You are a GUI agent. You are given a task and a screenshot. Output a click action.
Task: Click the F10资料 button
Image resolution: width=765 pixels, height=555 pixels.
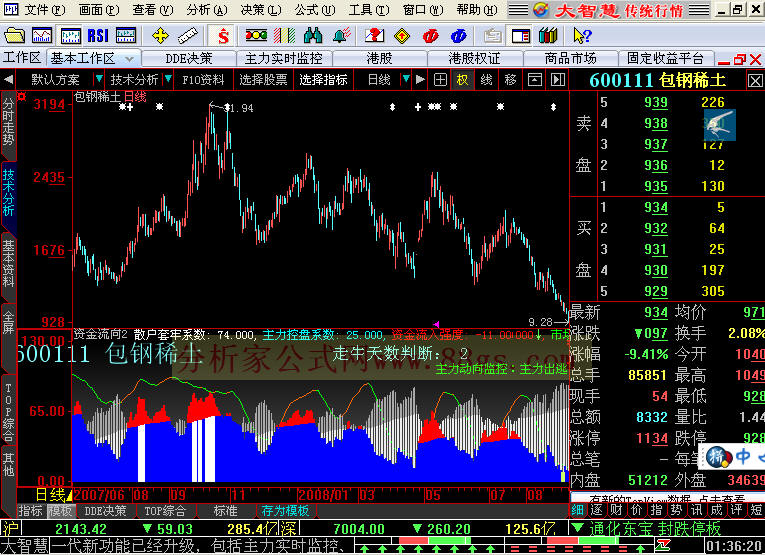tap(203, 79)
